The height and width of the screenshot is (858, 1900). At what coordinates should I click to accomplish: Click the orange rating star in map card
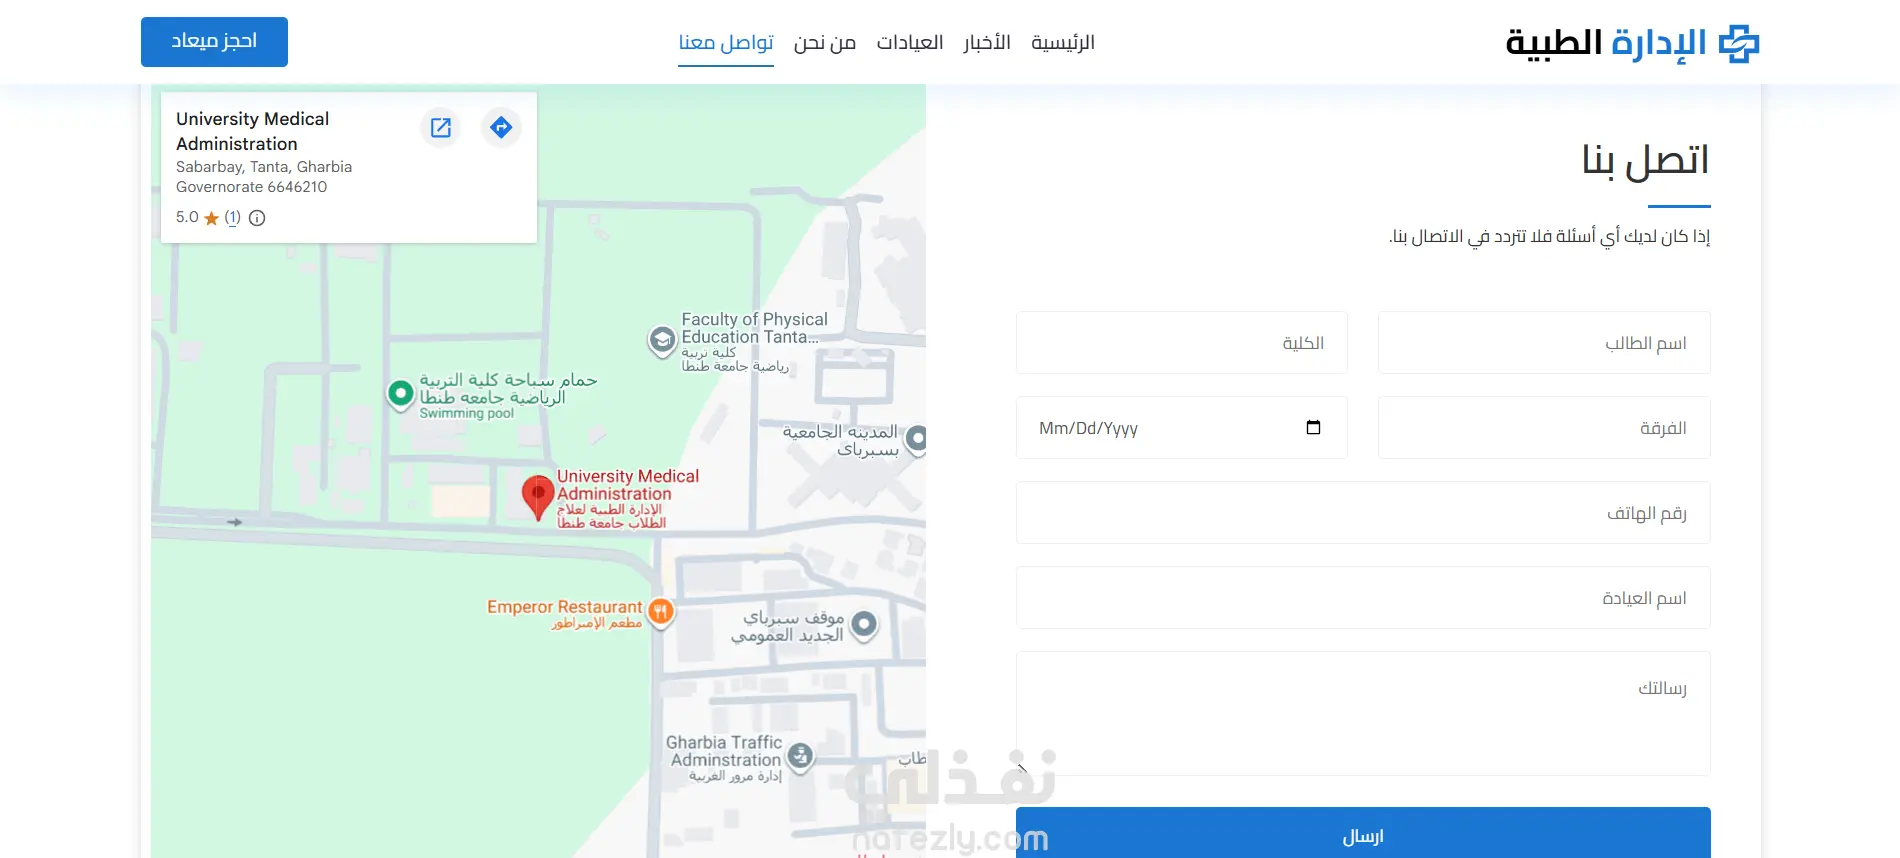click(x=211, y=218)
